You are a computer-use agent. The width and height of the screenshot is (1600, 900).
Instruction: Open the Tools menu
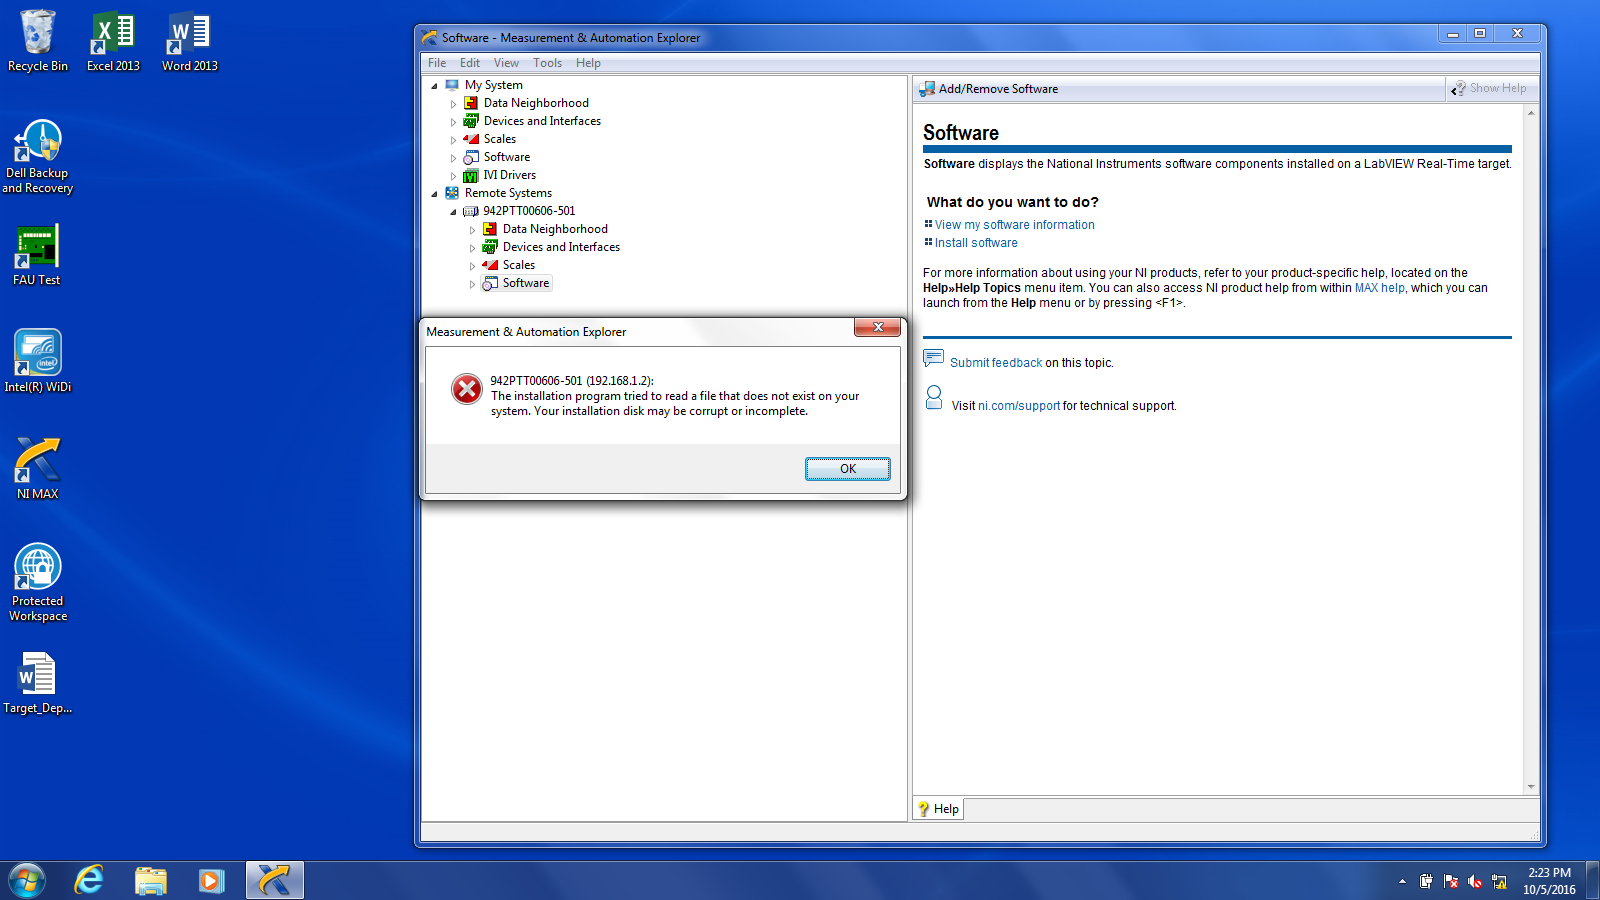click(x=547, y=63)
